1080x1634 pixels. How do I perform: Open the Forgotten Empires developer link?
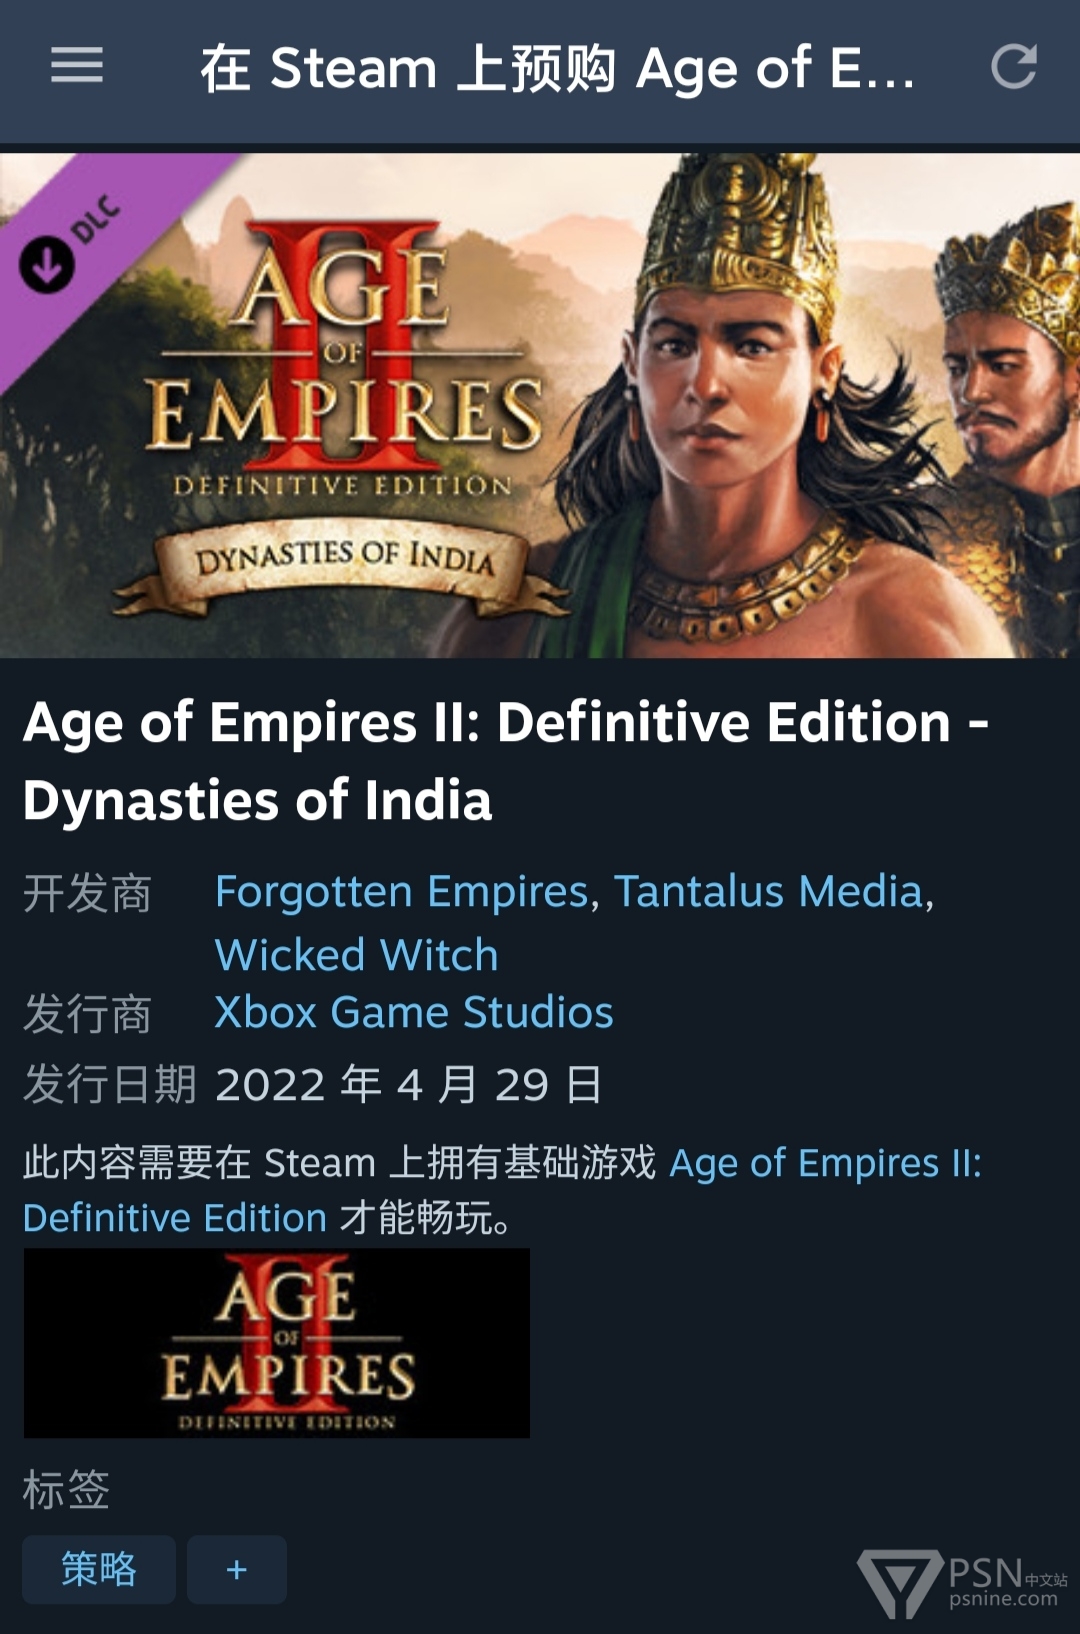click(x=402, y=891)
